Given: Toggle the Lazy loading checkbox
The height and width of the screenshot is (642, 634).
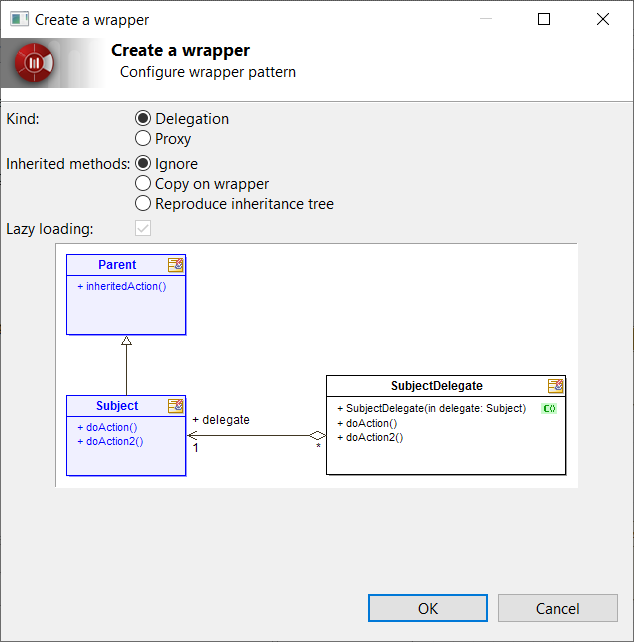Looking at the screenshot, I should pos(143,228).
